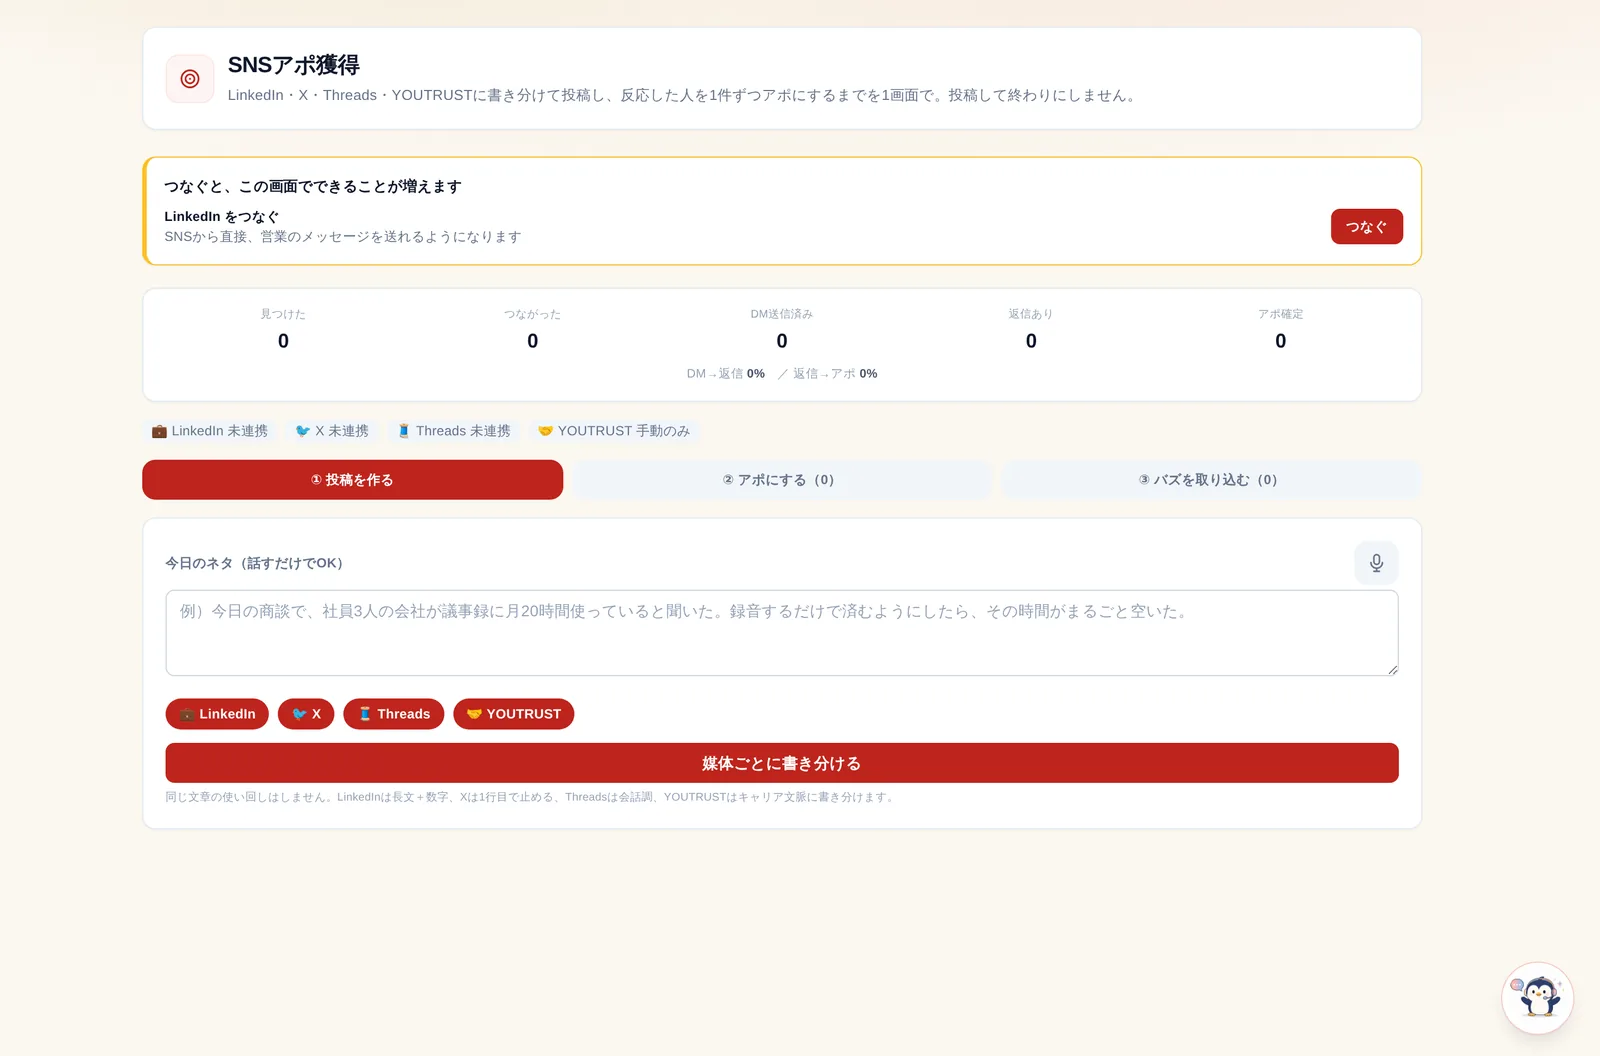The height and width of the screenshot is (1056, 1600).
Task: Click the 返信→アポ 0% rate text
Action: [x=835, y=374]
